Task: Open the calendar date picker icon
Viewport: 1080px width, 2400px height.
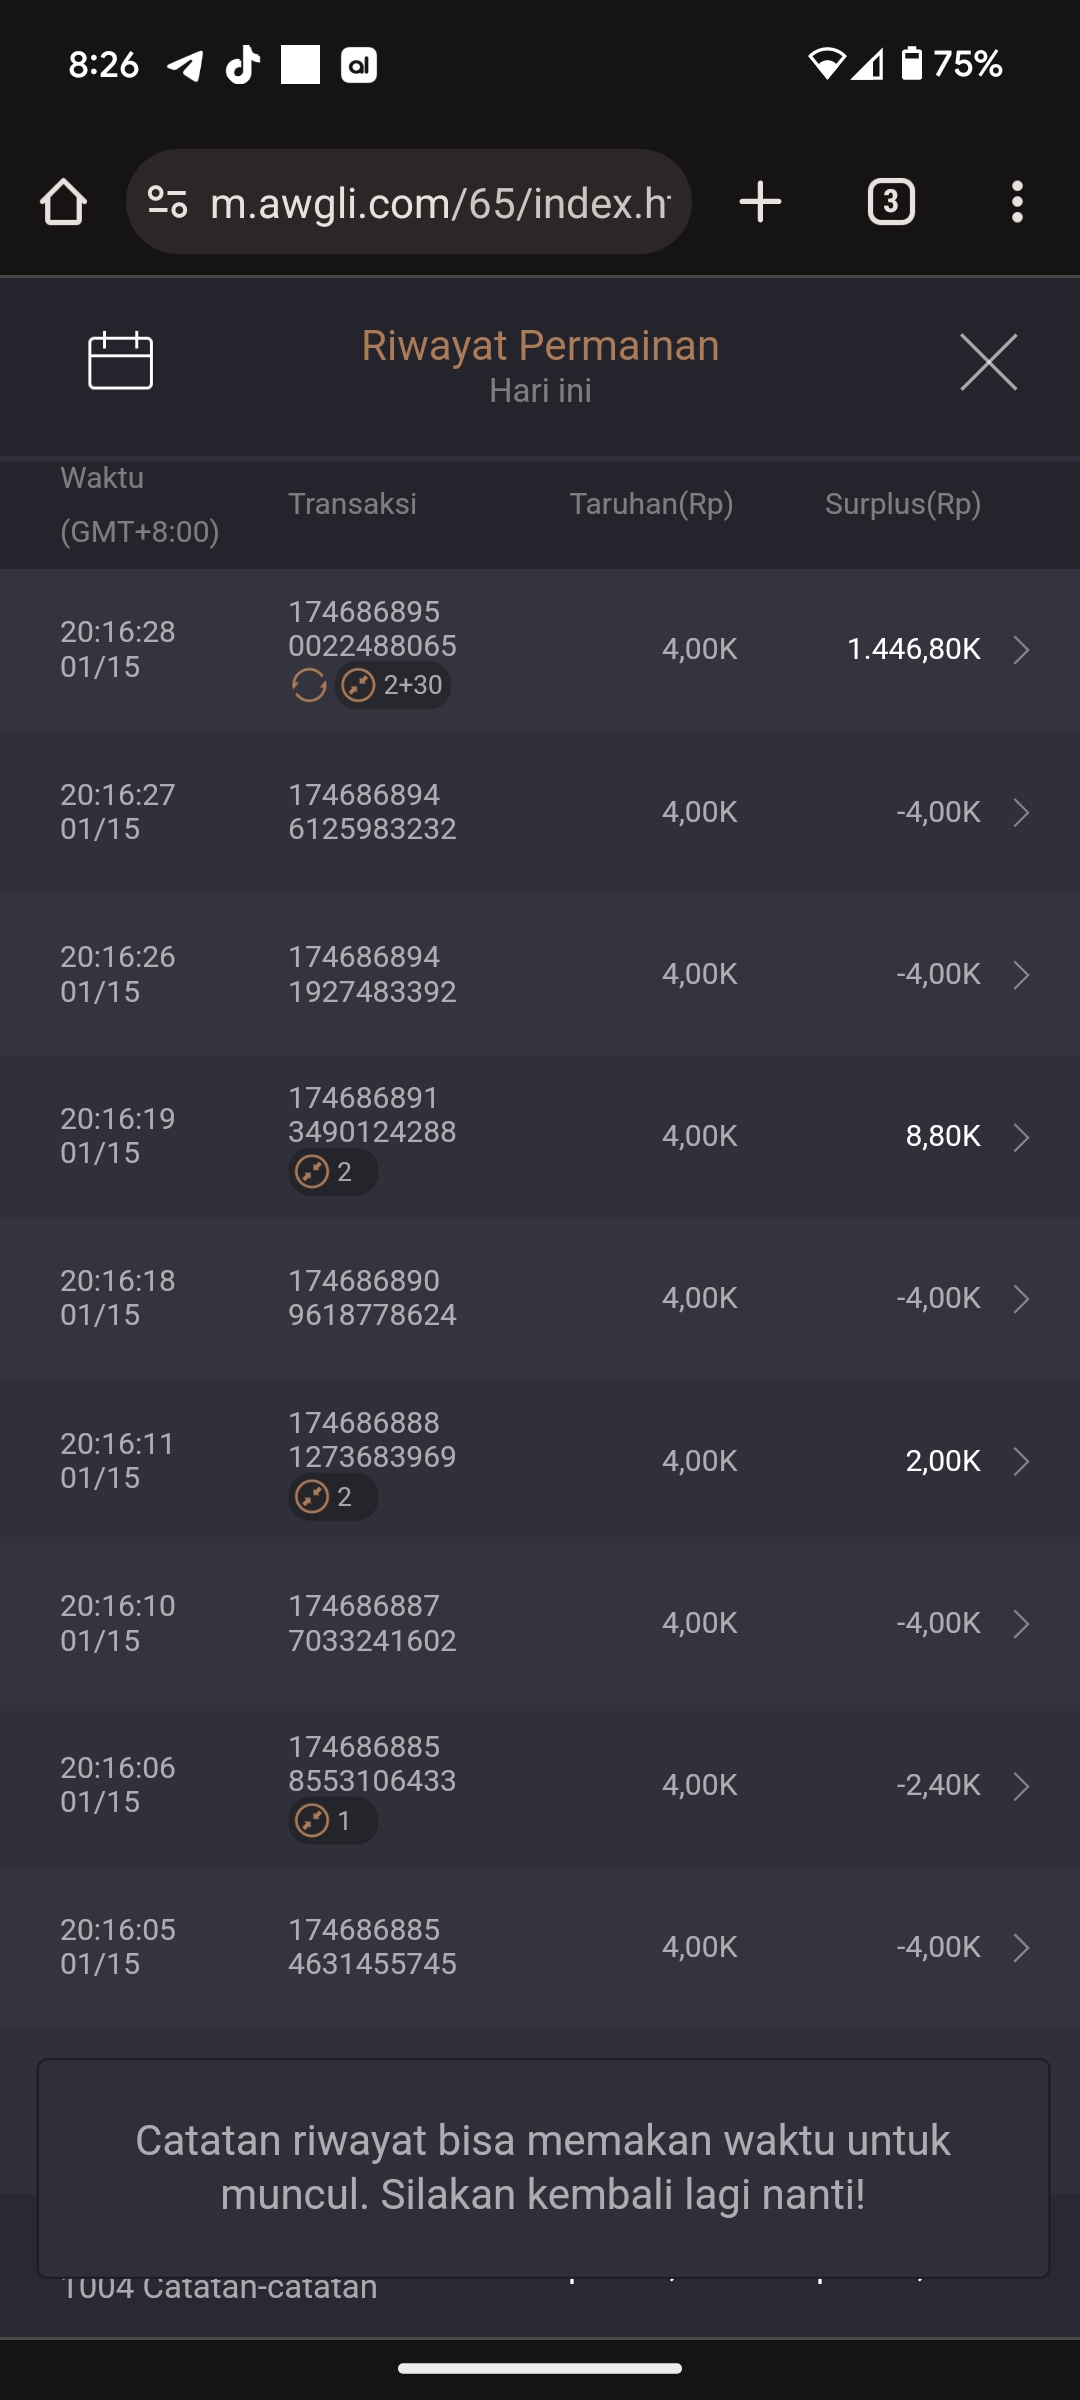Action: point(120,360)
